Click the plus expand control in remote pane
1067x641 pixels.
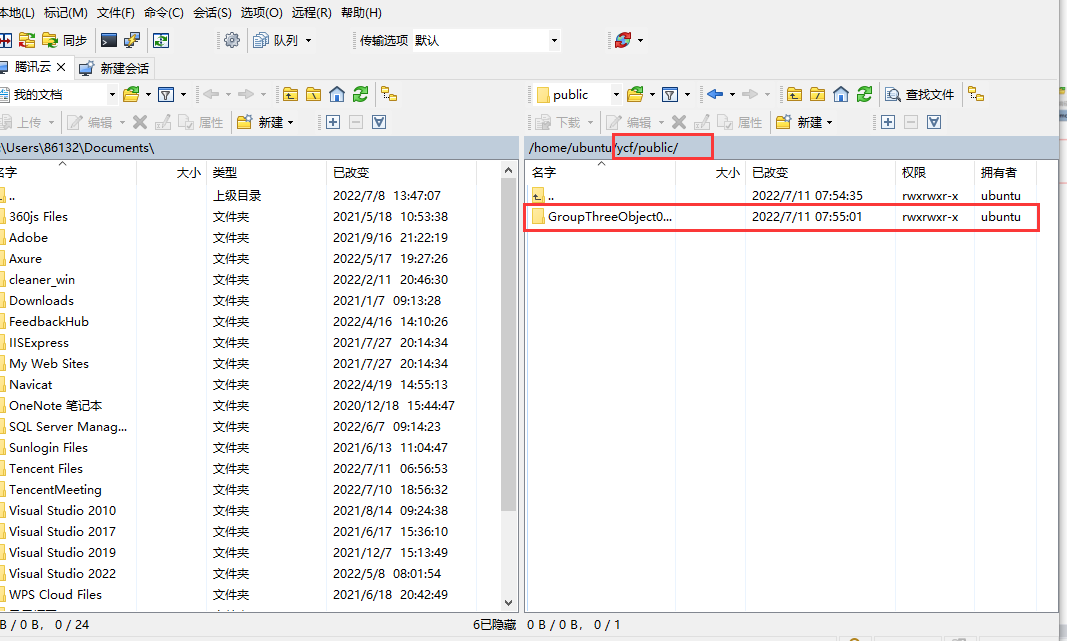tap(887, 121)
